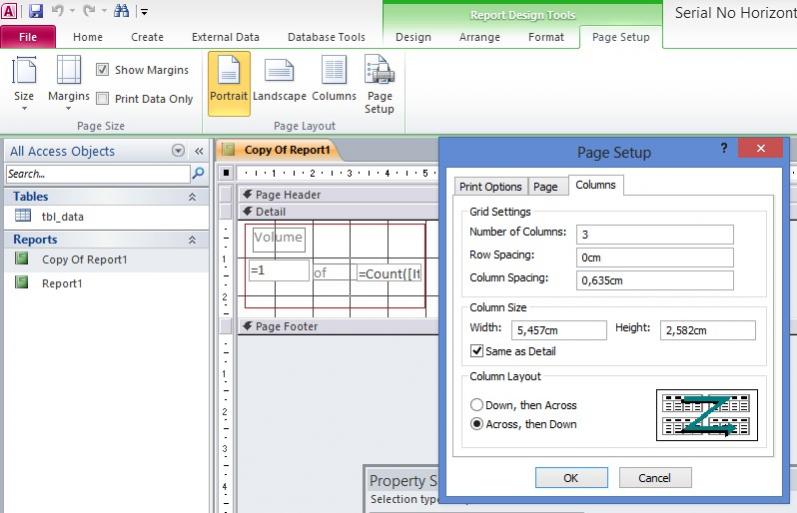This screenshot has width=797, height=513.
Task: Switch to Print Options tab in dialog
Action: 490,187
